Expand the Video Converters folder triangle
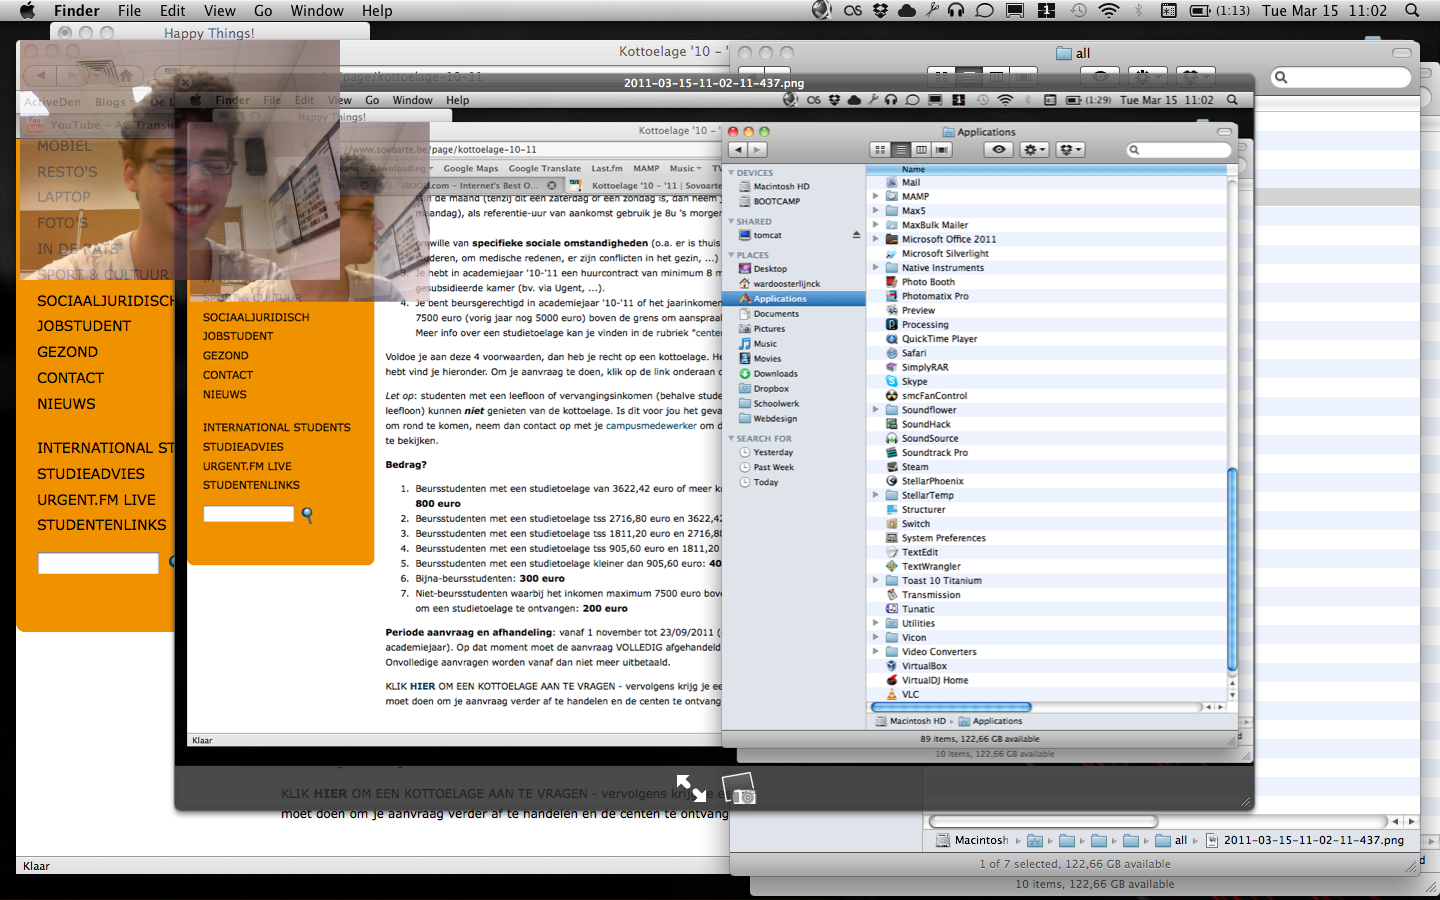Screen dimensions: 1440x900 pyautogui.click(x=876, y=651)
